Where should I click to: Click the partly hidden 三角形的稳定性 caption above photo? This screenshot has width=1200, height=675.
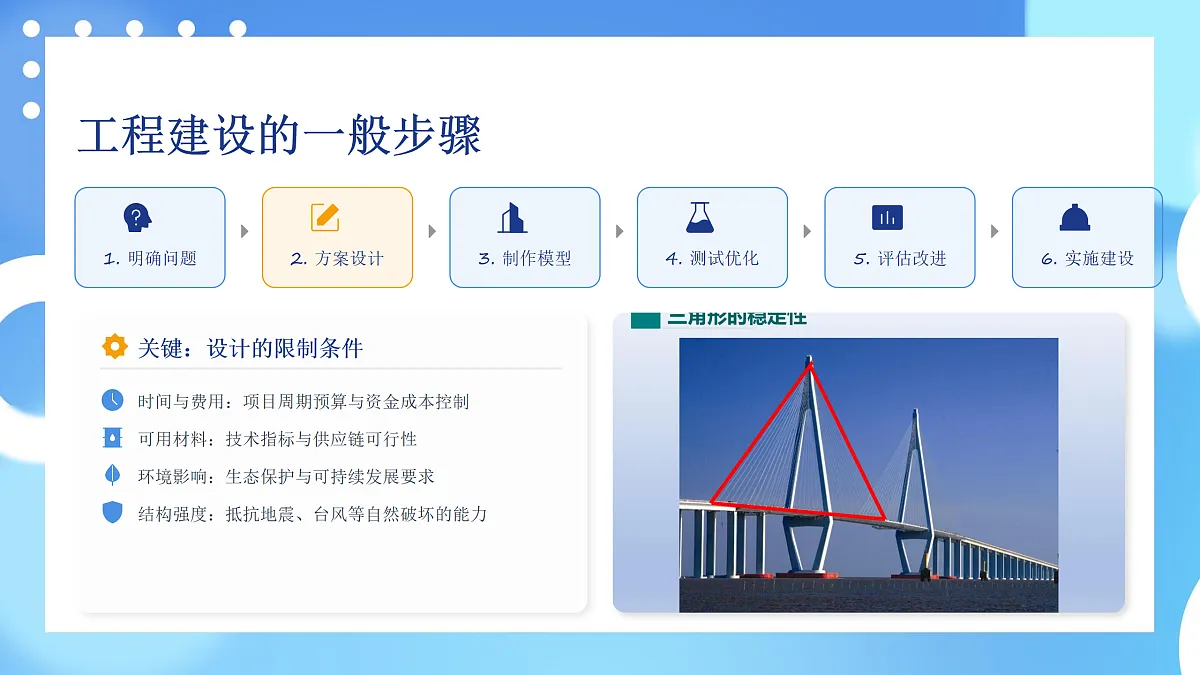point(737,319)
